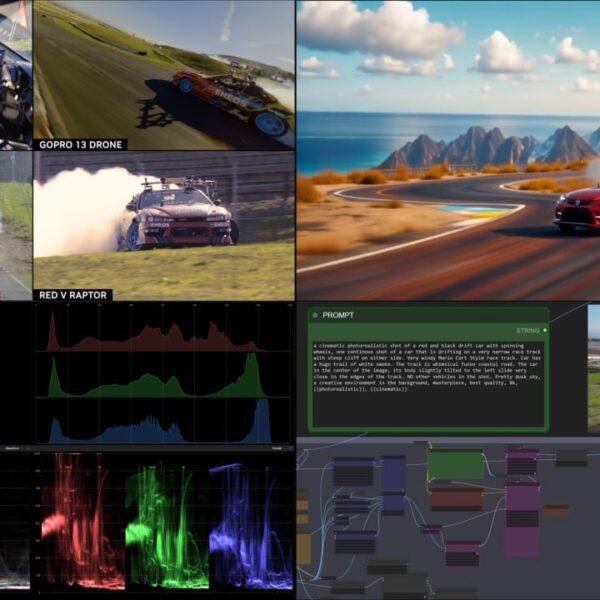Screen dimensions: 600x600
Task: Select the AI-generated coastal road image
Action: coord(448,150)
